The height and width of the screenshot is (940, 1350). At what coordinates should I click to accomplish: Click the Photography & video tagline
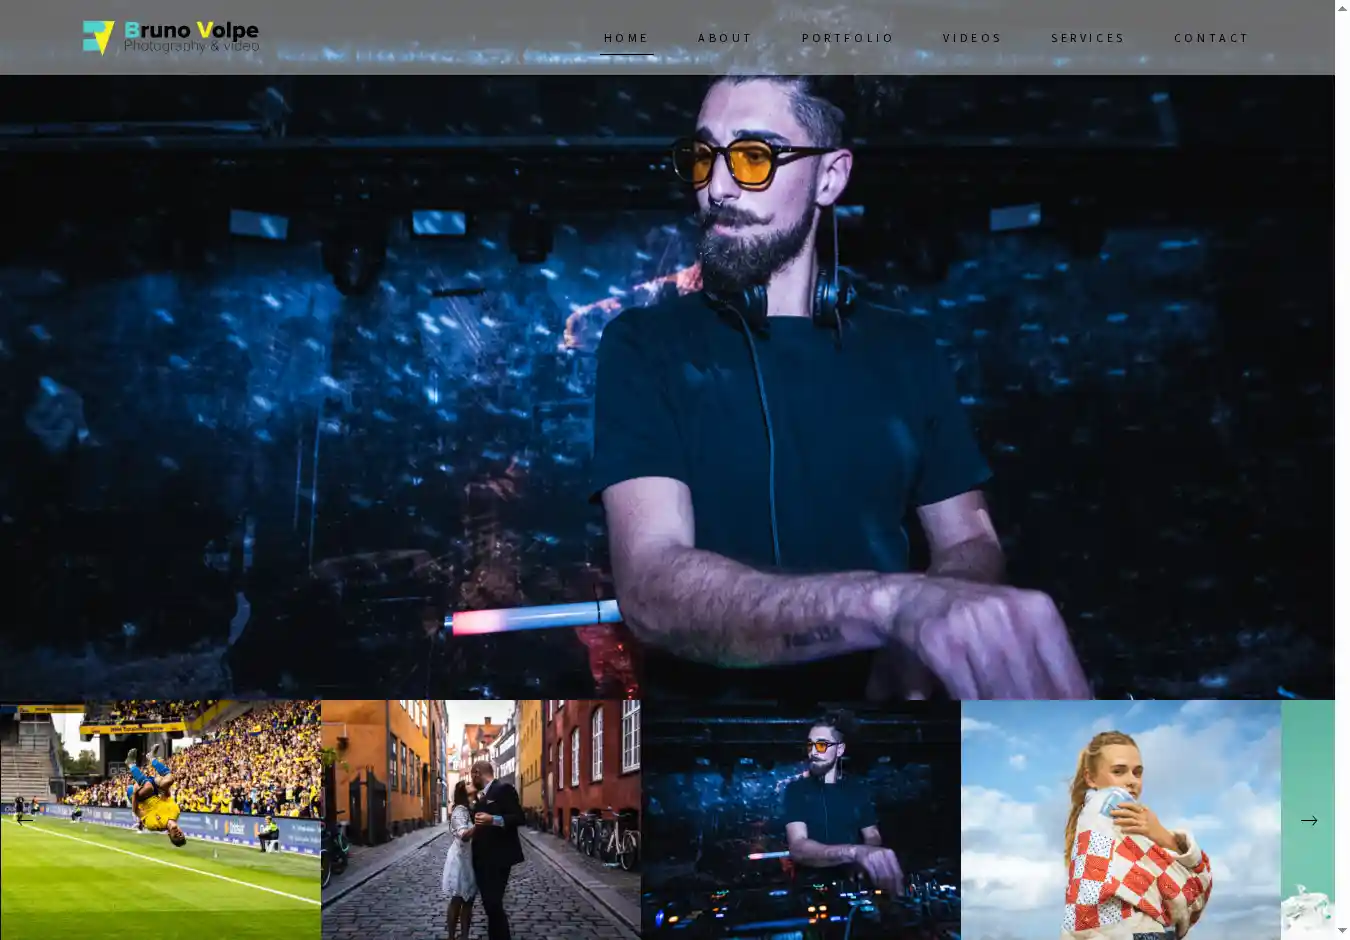191,46
